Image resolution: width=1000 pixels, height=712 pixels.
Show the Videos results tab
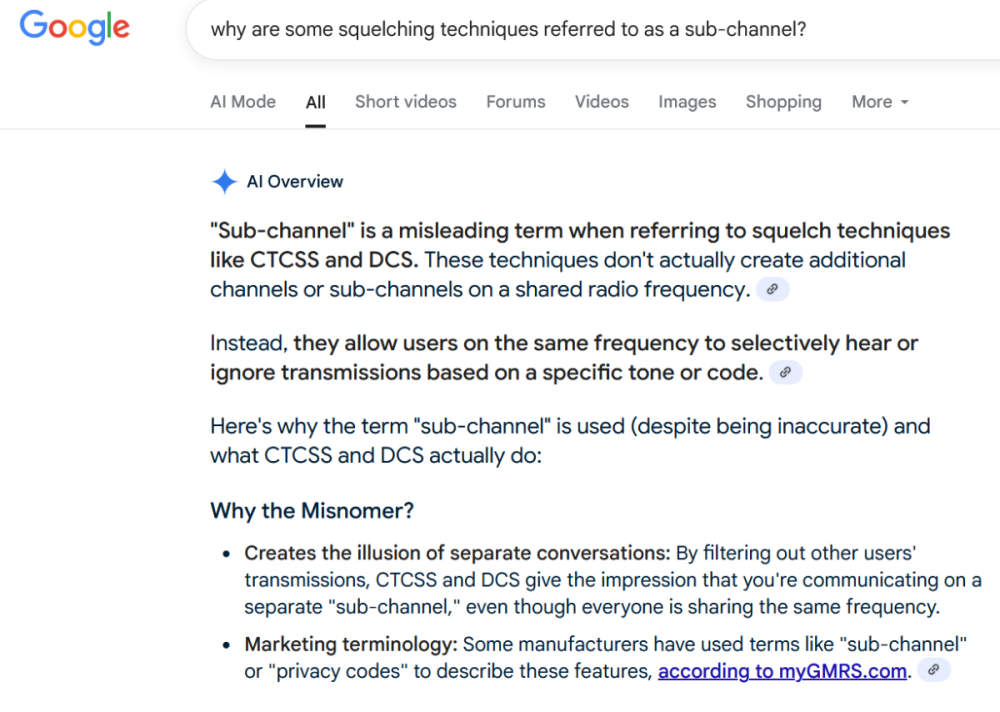click(x=602, y=102)
